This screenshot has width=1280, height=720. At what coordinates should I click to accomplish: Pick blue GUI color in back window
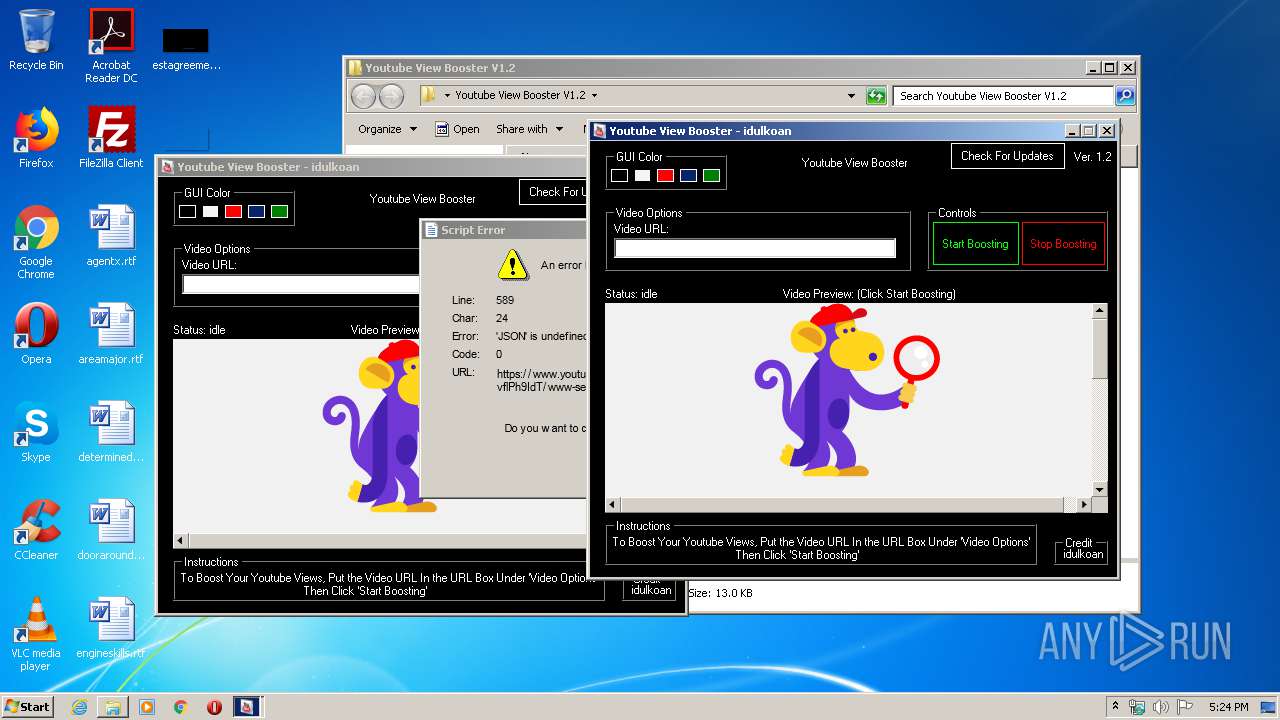pos(256,212)
